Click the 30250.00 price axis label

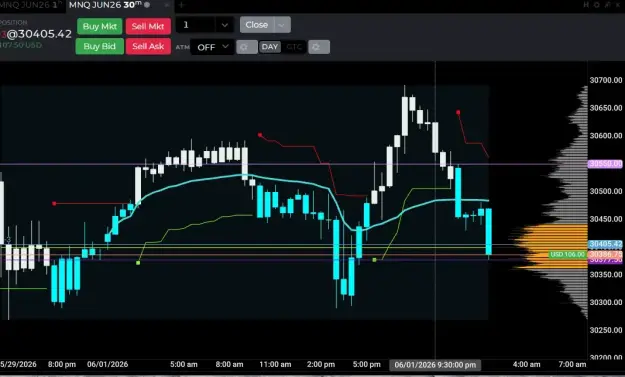605,330
